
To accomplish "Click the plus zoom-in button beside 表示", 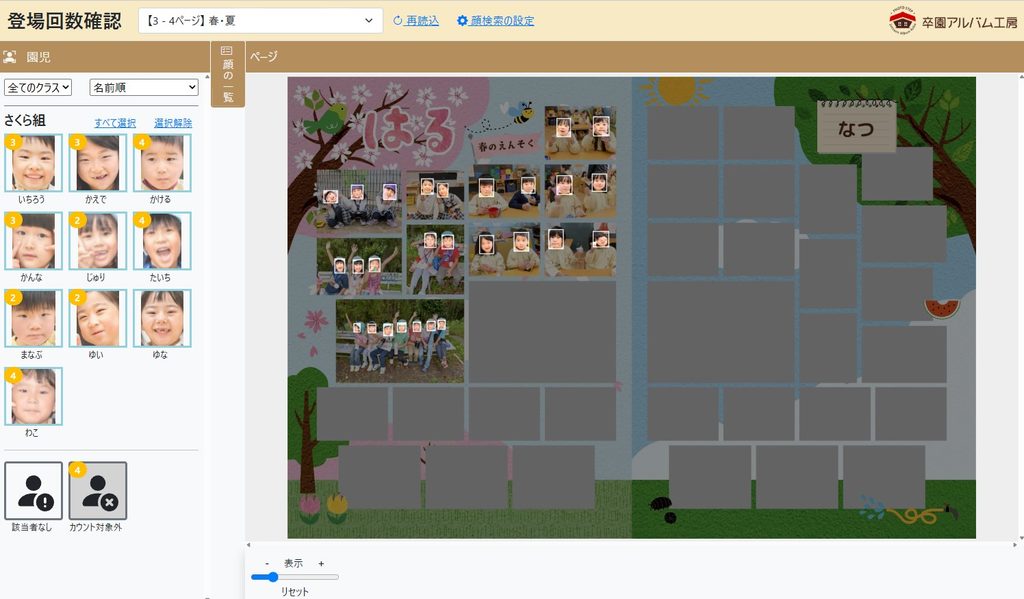I will tap(321, 563).
